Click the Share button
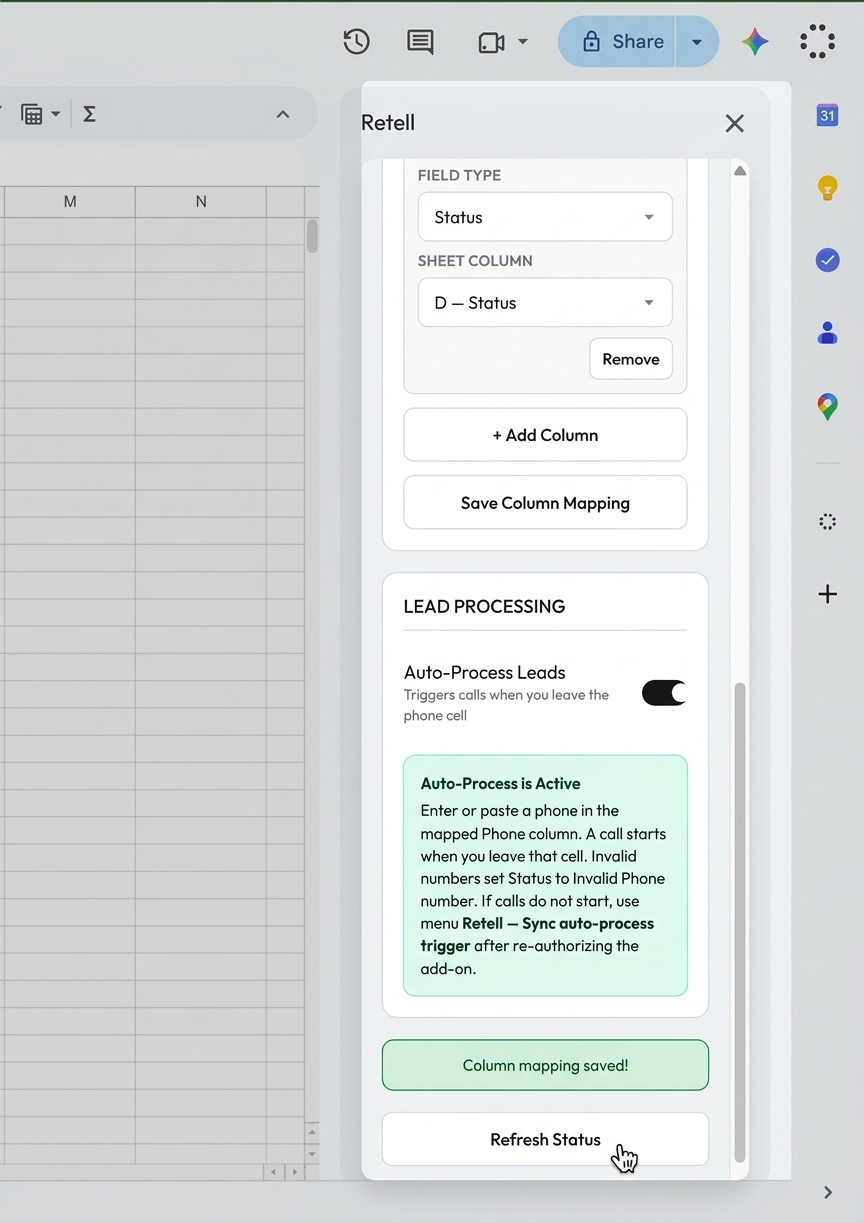Viewport: 864px width, 1223px height. [617, 41]
